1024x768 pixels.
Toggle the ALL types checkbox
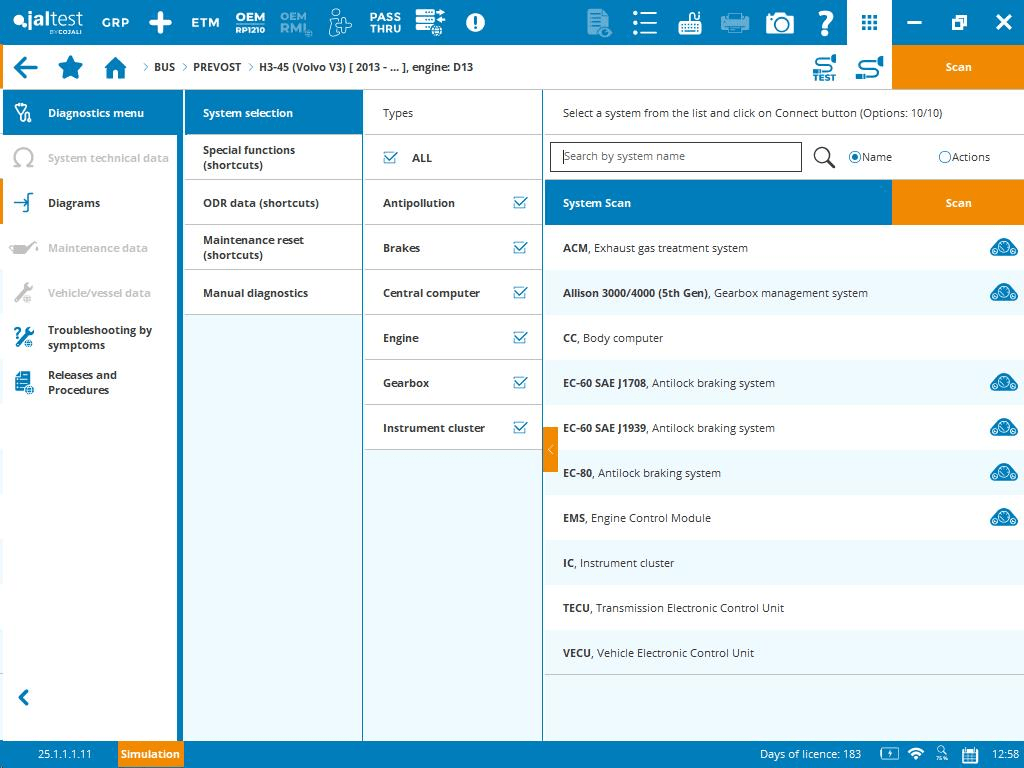pos(391,158)
